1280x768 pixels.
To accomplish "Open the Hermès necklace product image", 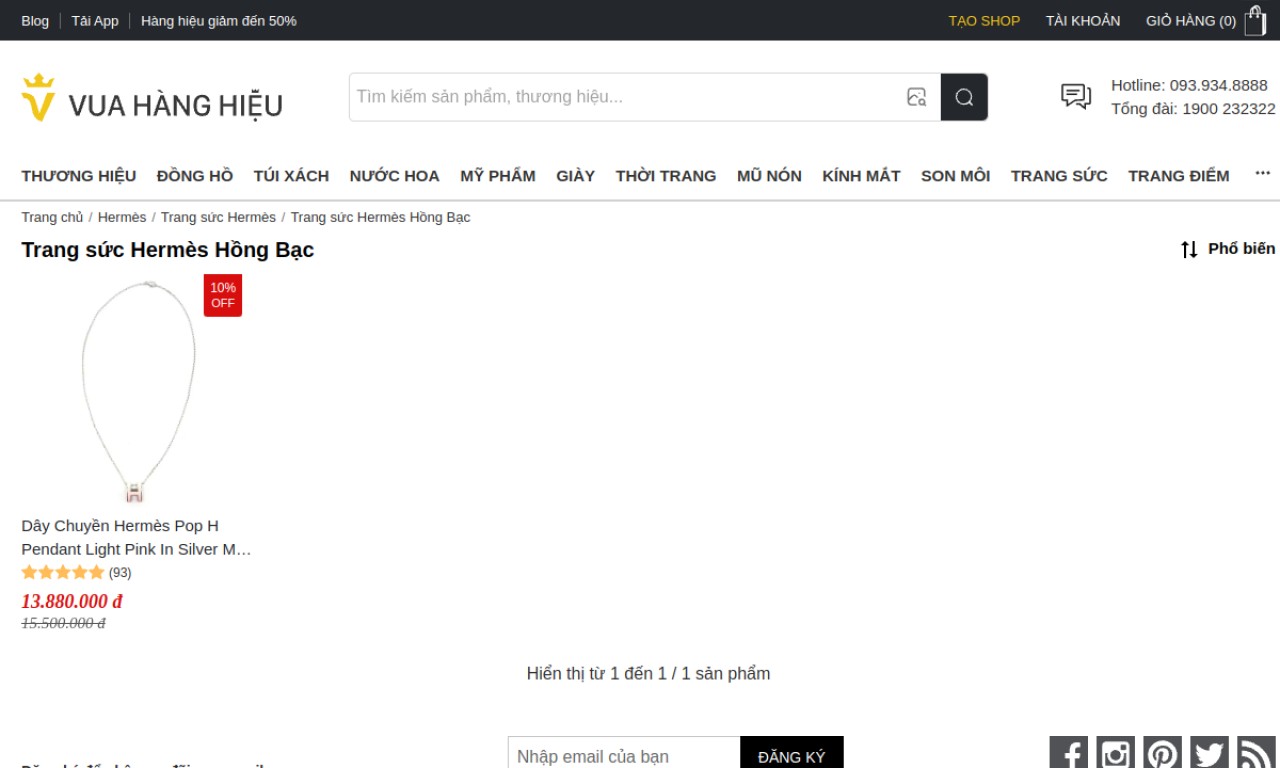I will 137,391.
